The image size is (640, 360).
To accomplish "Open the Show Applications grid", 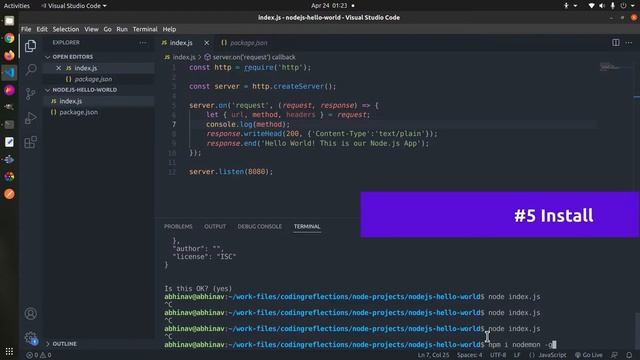I will pos(9,351).
